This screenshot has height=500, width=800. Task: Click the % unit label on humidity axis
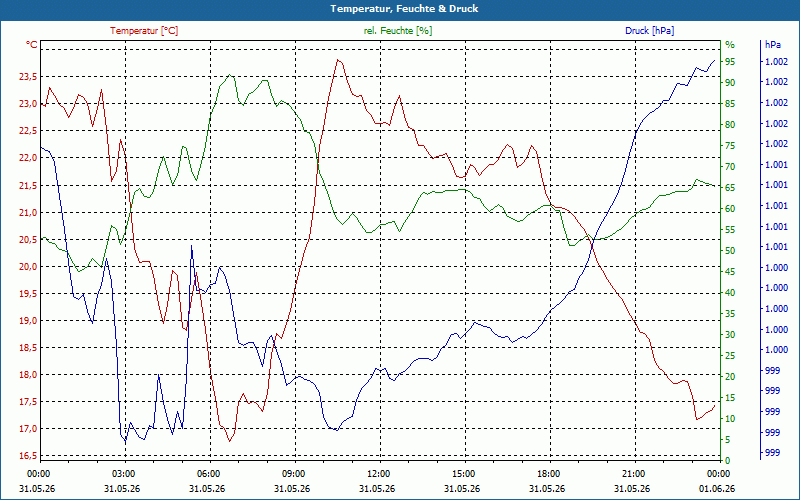click(730, 45)
